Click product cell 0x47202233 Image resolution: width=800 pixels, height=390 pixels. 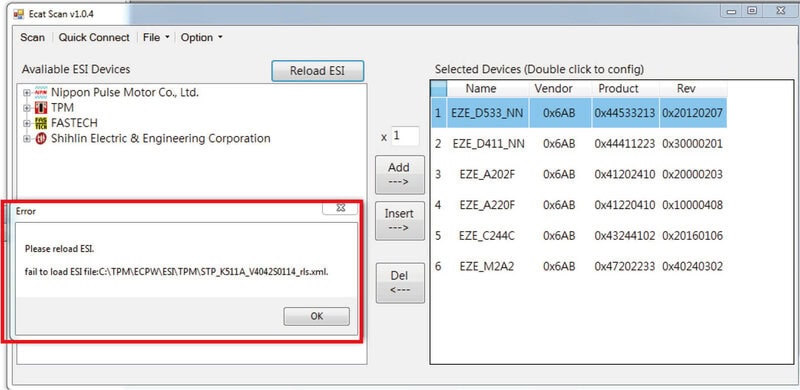coord(624,266)
